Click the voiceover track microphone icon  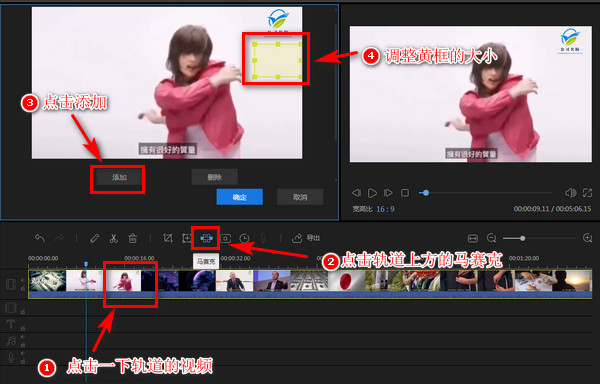click(x=11, y=357)
